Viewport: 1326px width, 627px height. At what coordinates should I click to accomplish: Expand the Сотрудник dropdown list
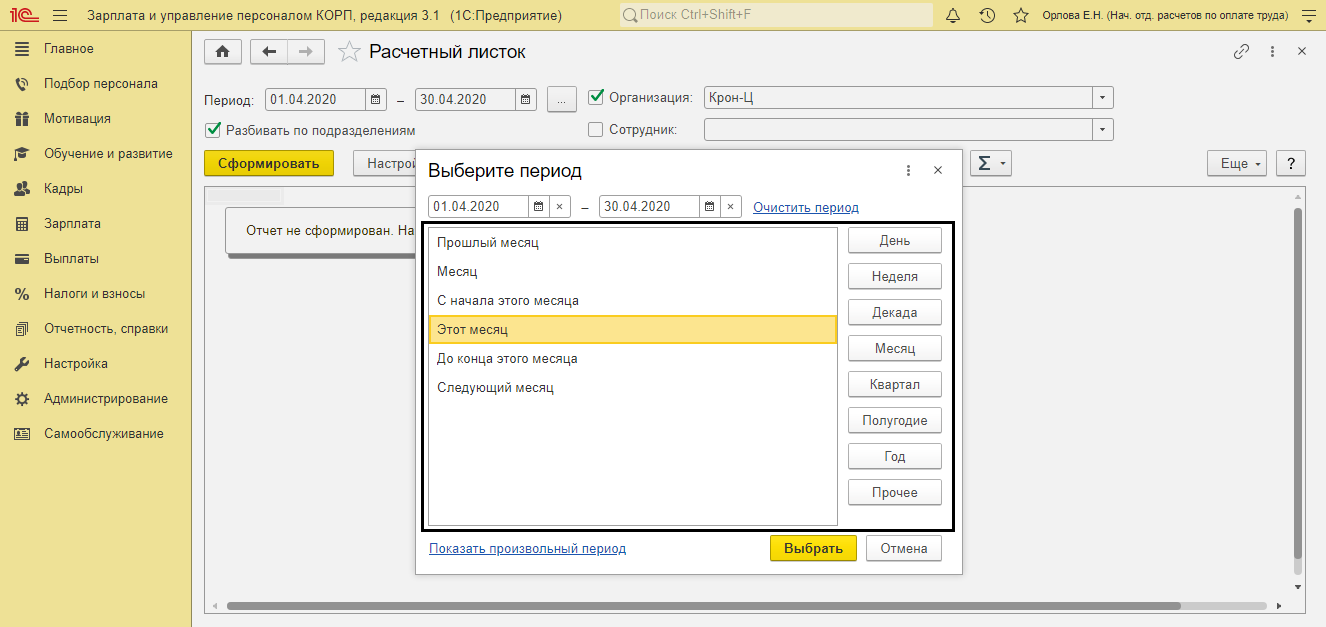coord(1102,130)
